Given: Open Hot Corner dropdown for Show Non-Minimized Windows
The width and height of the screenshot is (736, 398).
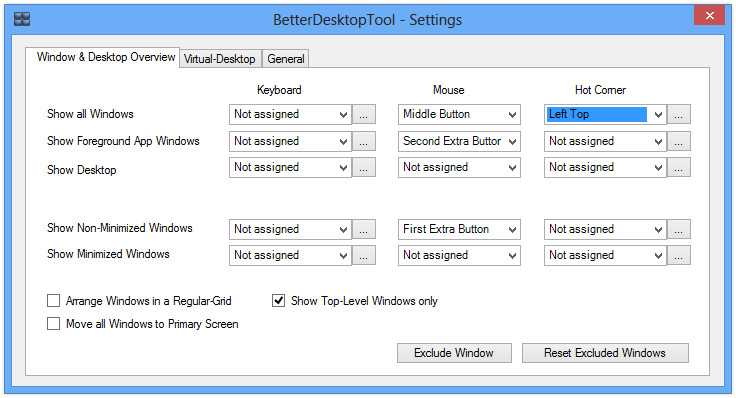Looking at the screenshot, I should point(605,229).
